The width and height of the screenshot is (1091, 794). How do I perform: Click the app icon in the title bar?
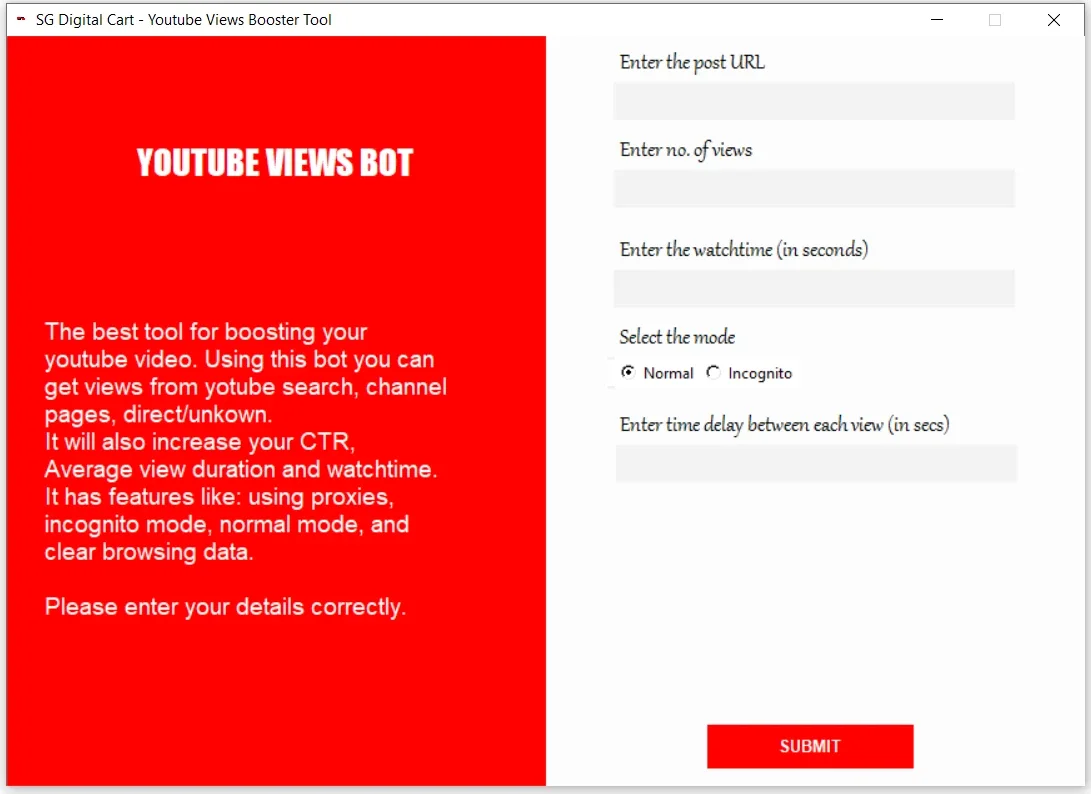(x=21, y=19)
